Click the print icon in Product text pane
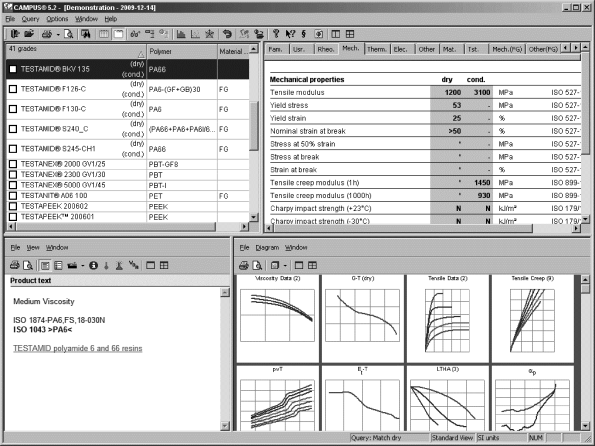 [x=15, y=265]
